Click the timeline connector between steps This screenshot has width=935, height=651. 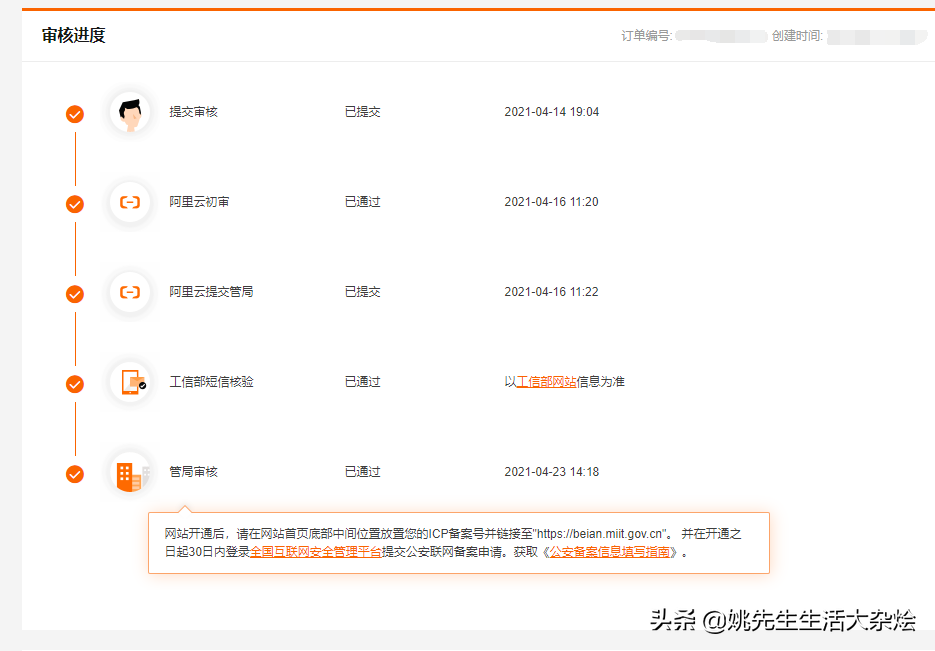pos(75,158)
